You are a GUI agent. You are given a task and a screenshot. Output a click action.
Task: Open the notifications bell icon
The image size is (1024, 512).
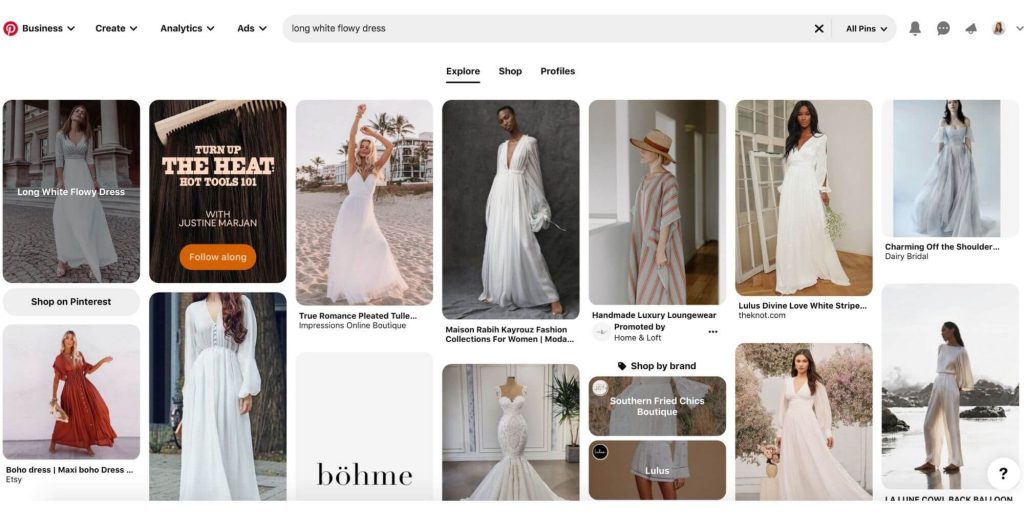pyautogui.click(x=915, y=29)
